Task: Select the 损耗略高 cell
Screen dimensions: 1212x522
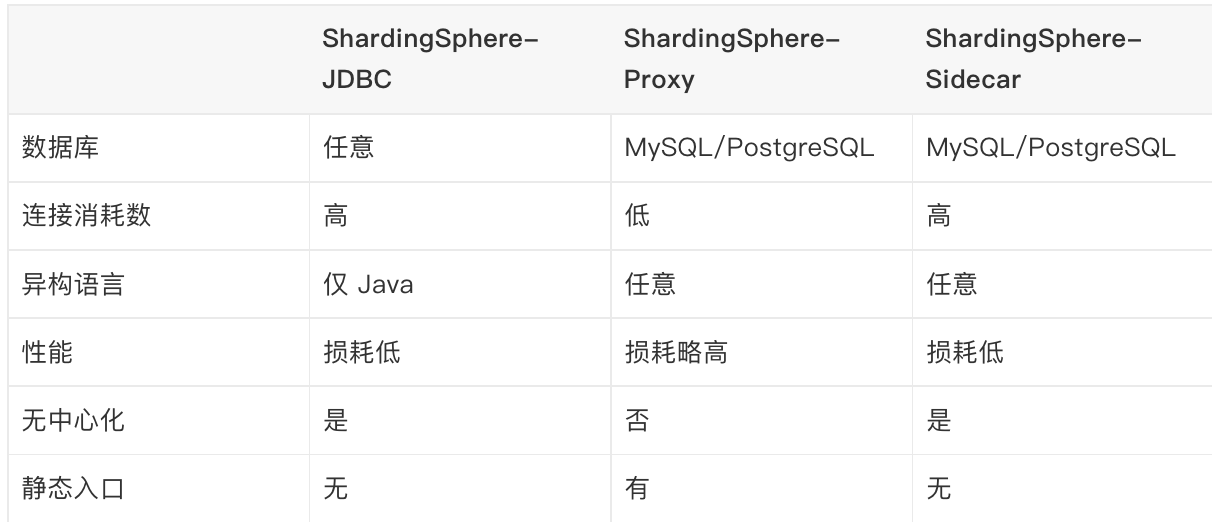Action: tap(675, 352)
